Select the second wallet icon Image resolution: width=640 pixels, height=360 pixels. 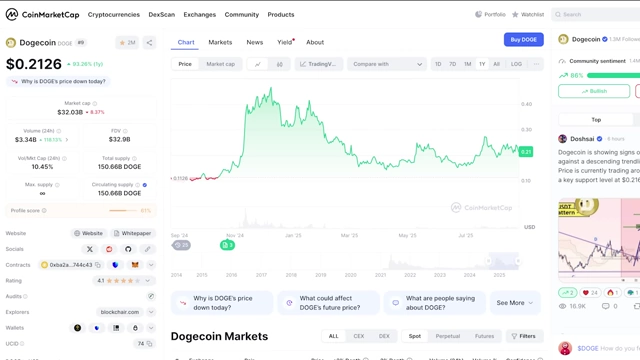tap(97, 328)
